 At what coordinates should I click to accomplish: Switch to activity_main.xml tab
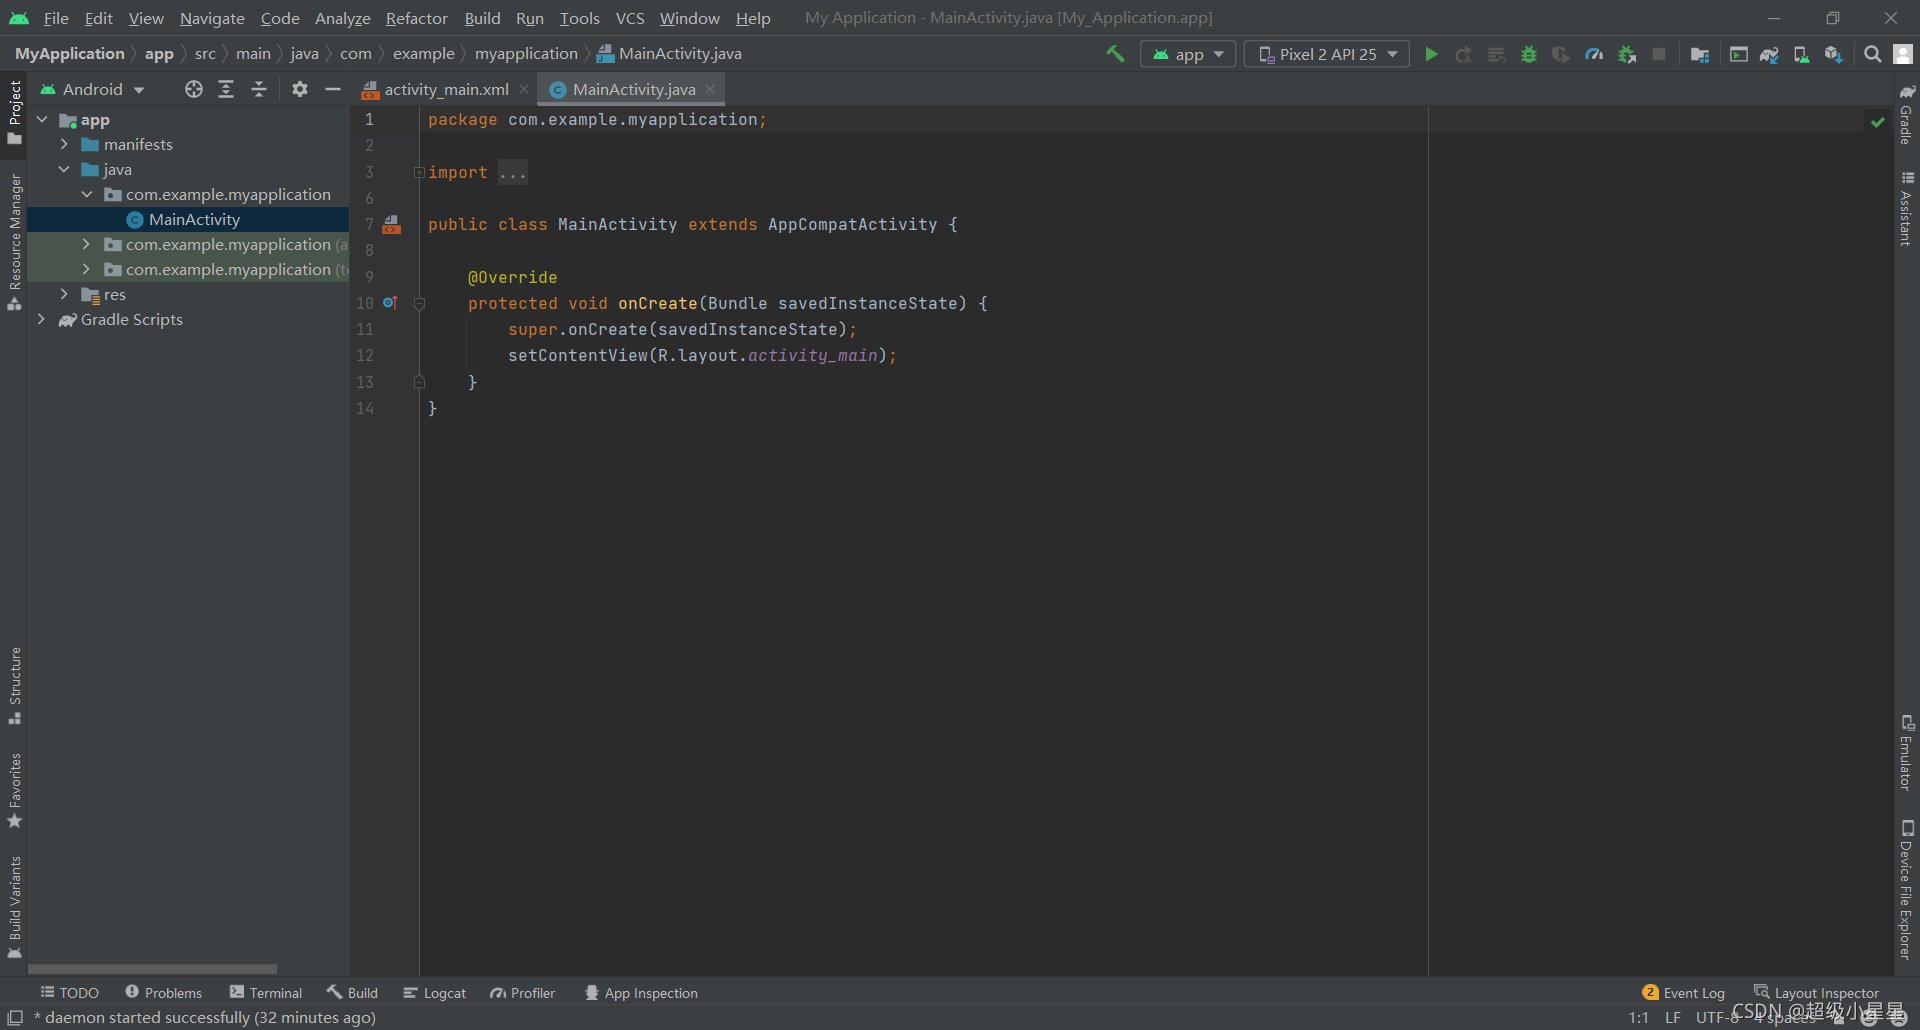pos(446,89)
